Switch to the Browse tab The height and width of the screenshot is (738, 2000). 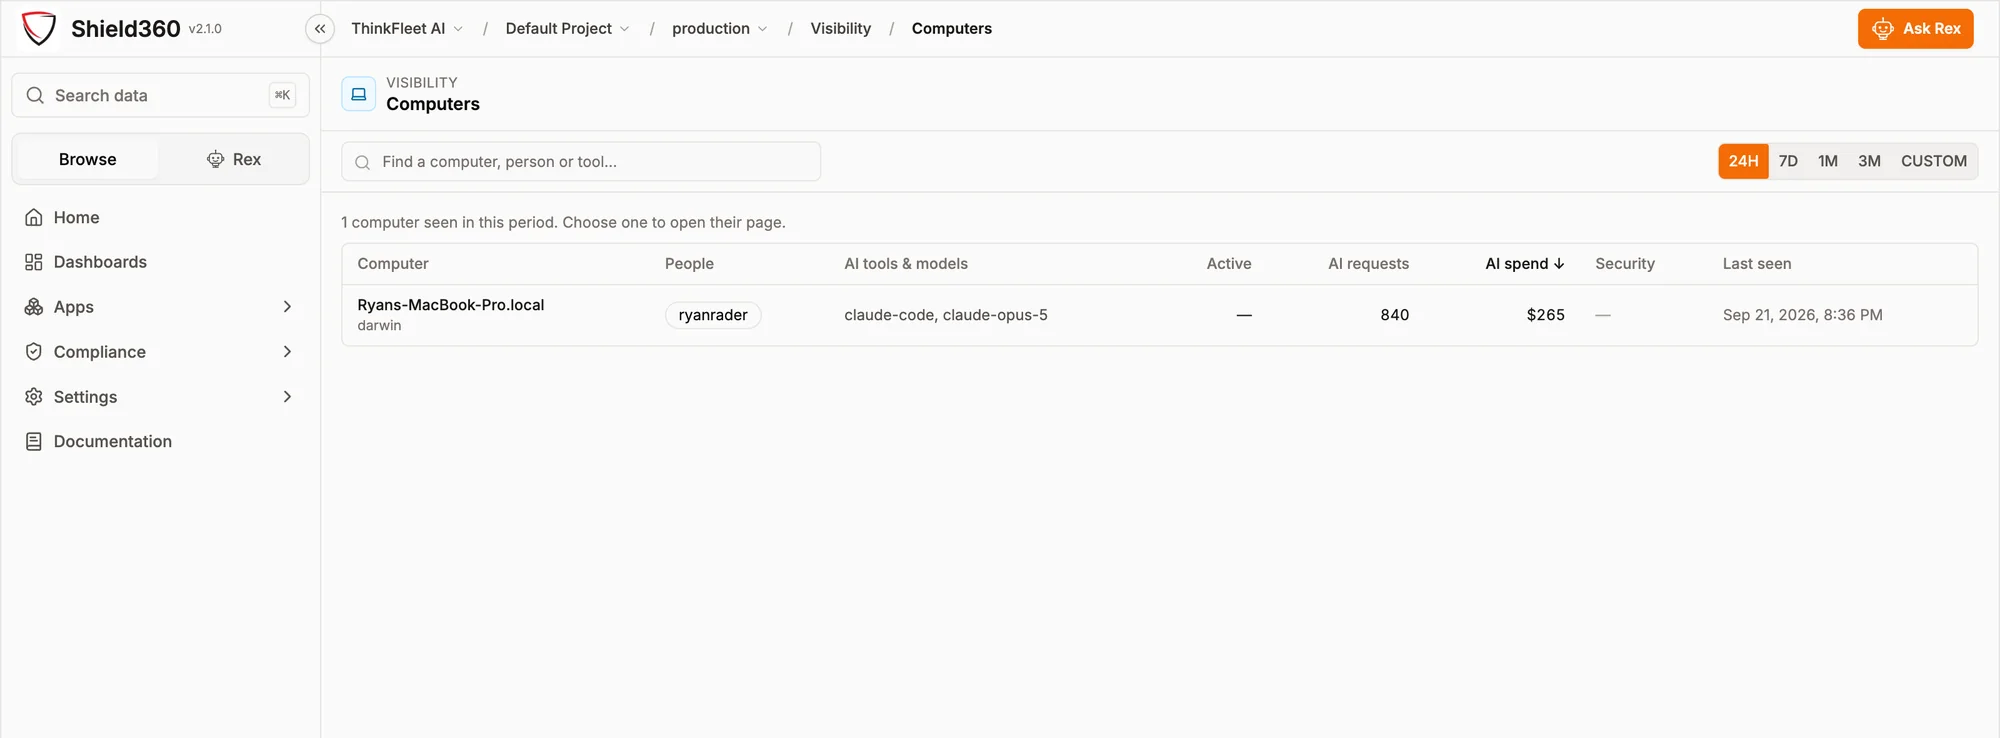(x=88, y=159)
